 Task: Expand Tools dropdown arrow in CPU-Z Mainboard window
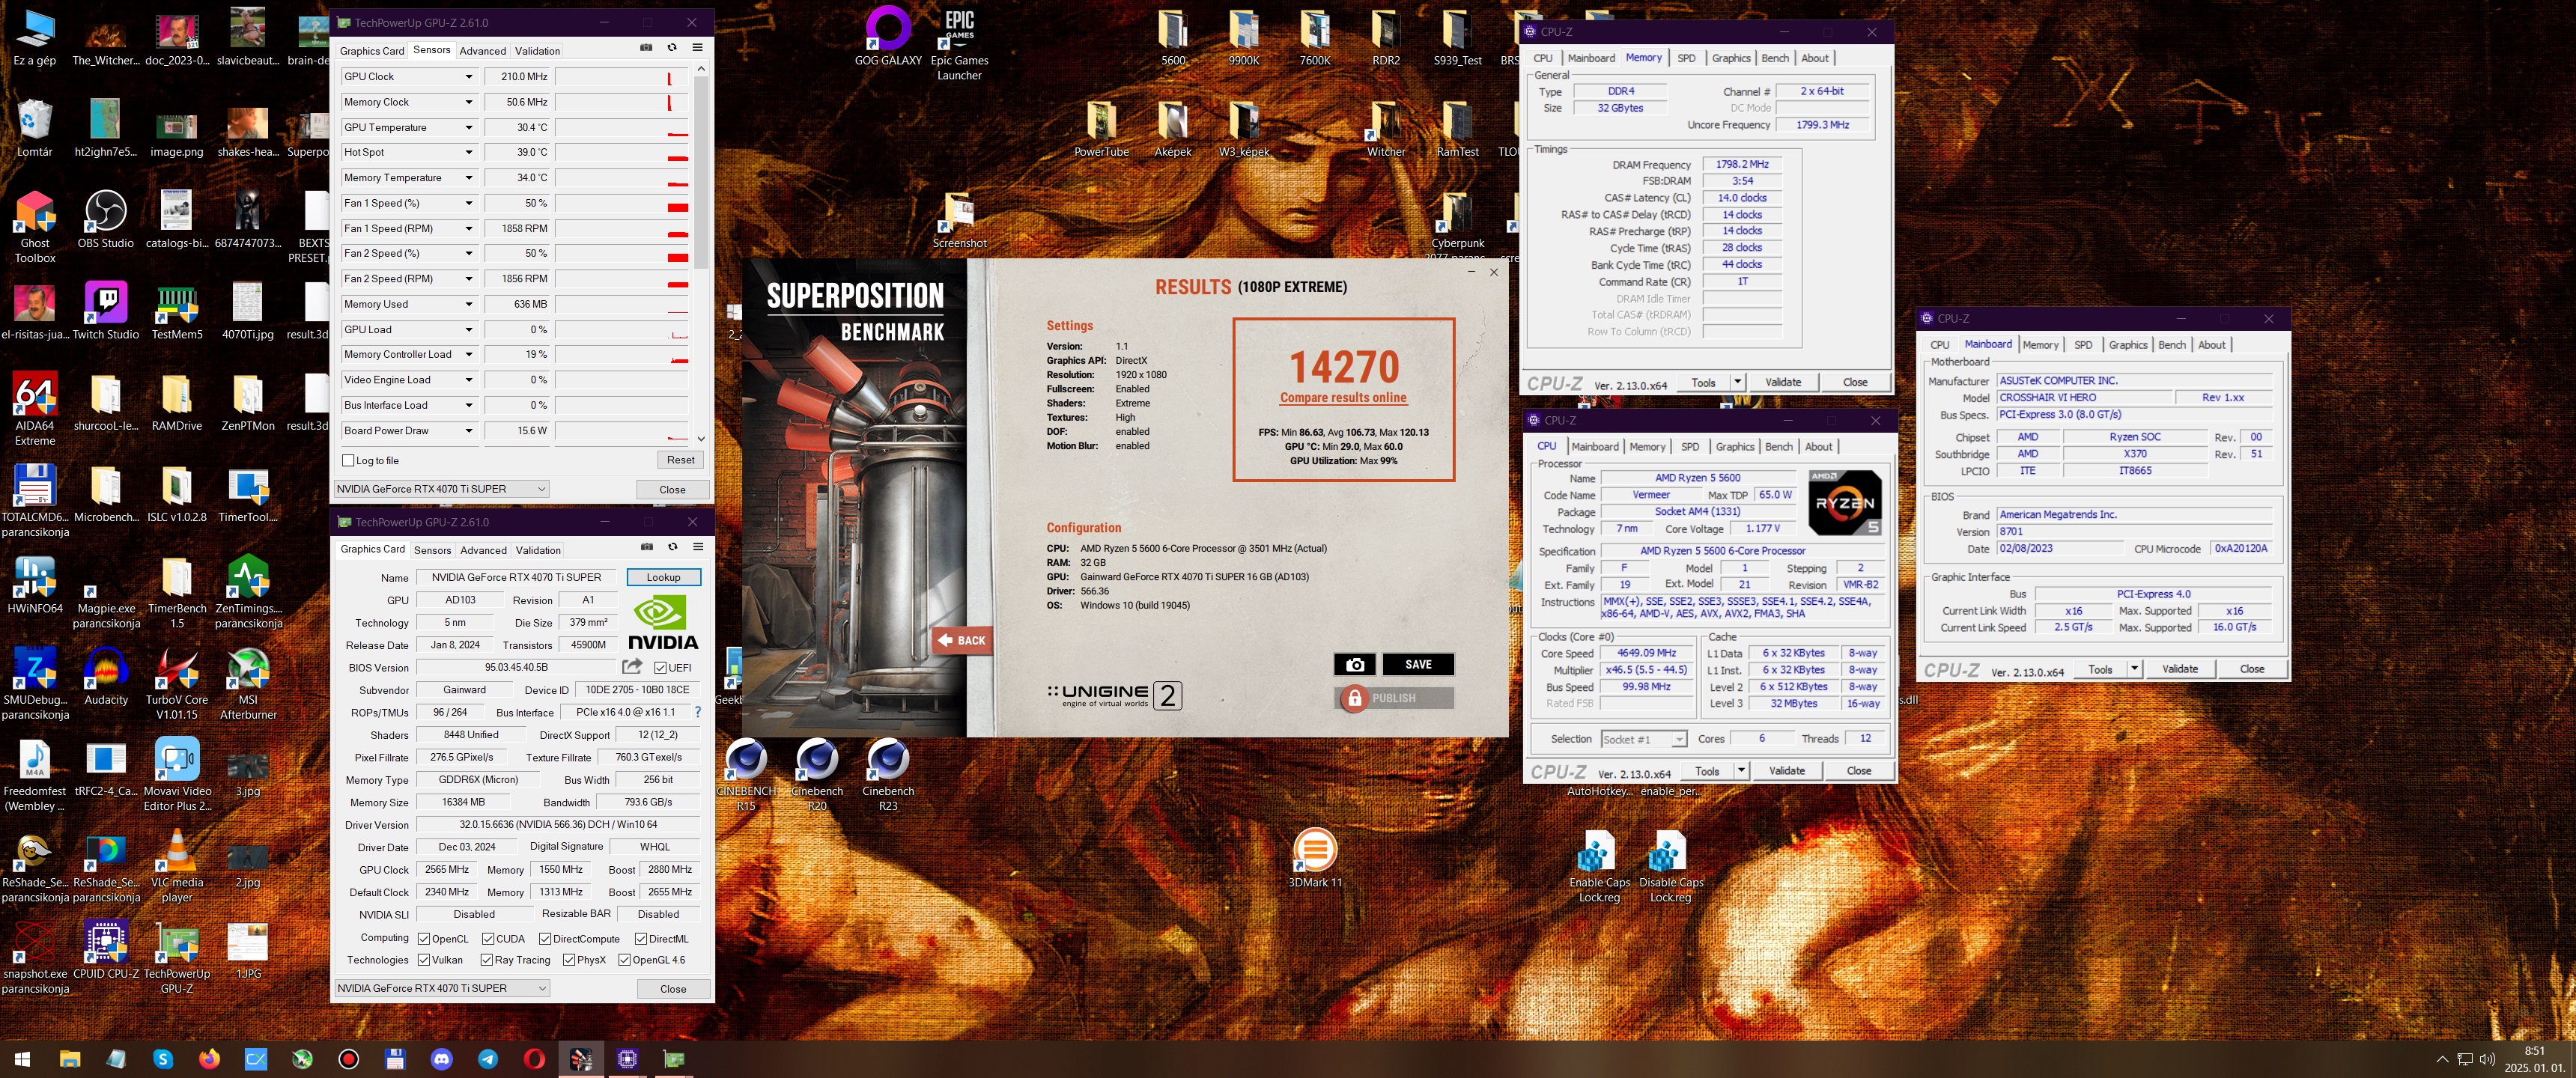click(x=2134, y=669)
